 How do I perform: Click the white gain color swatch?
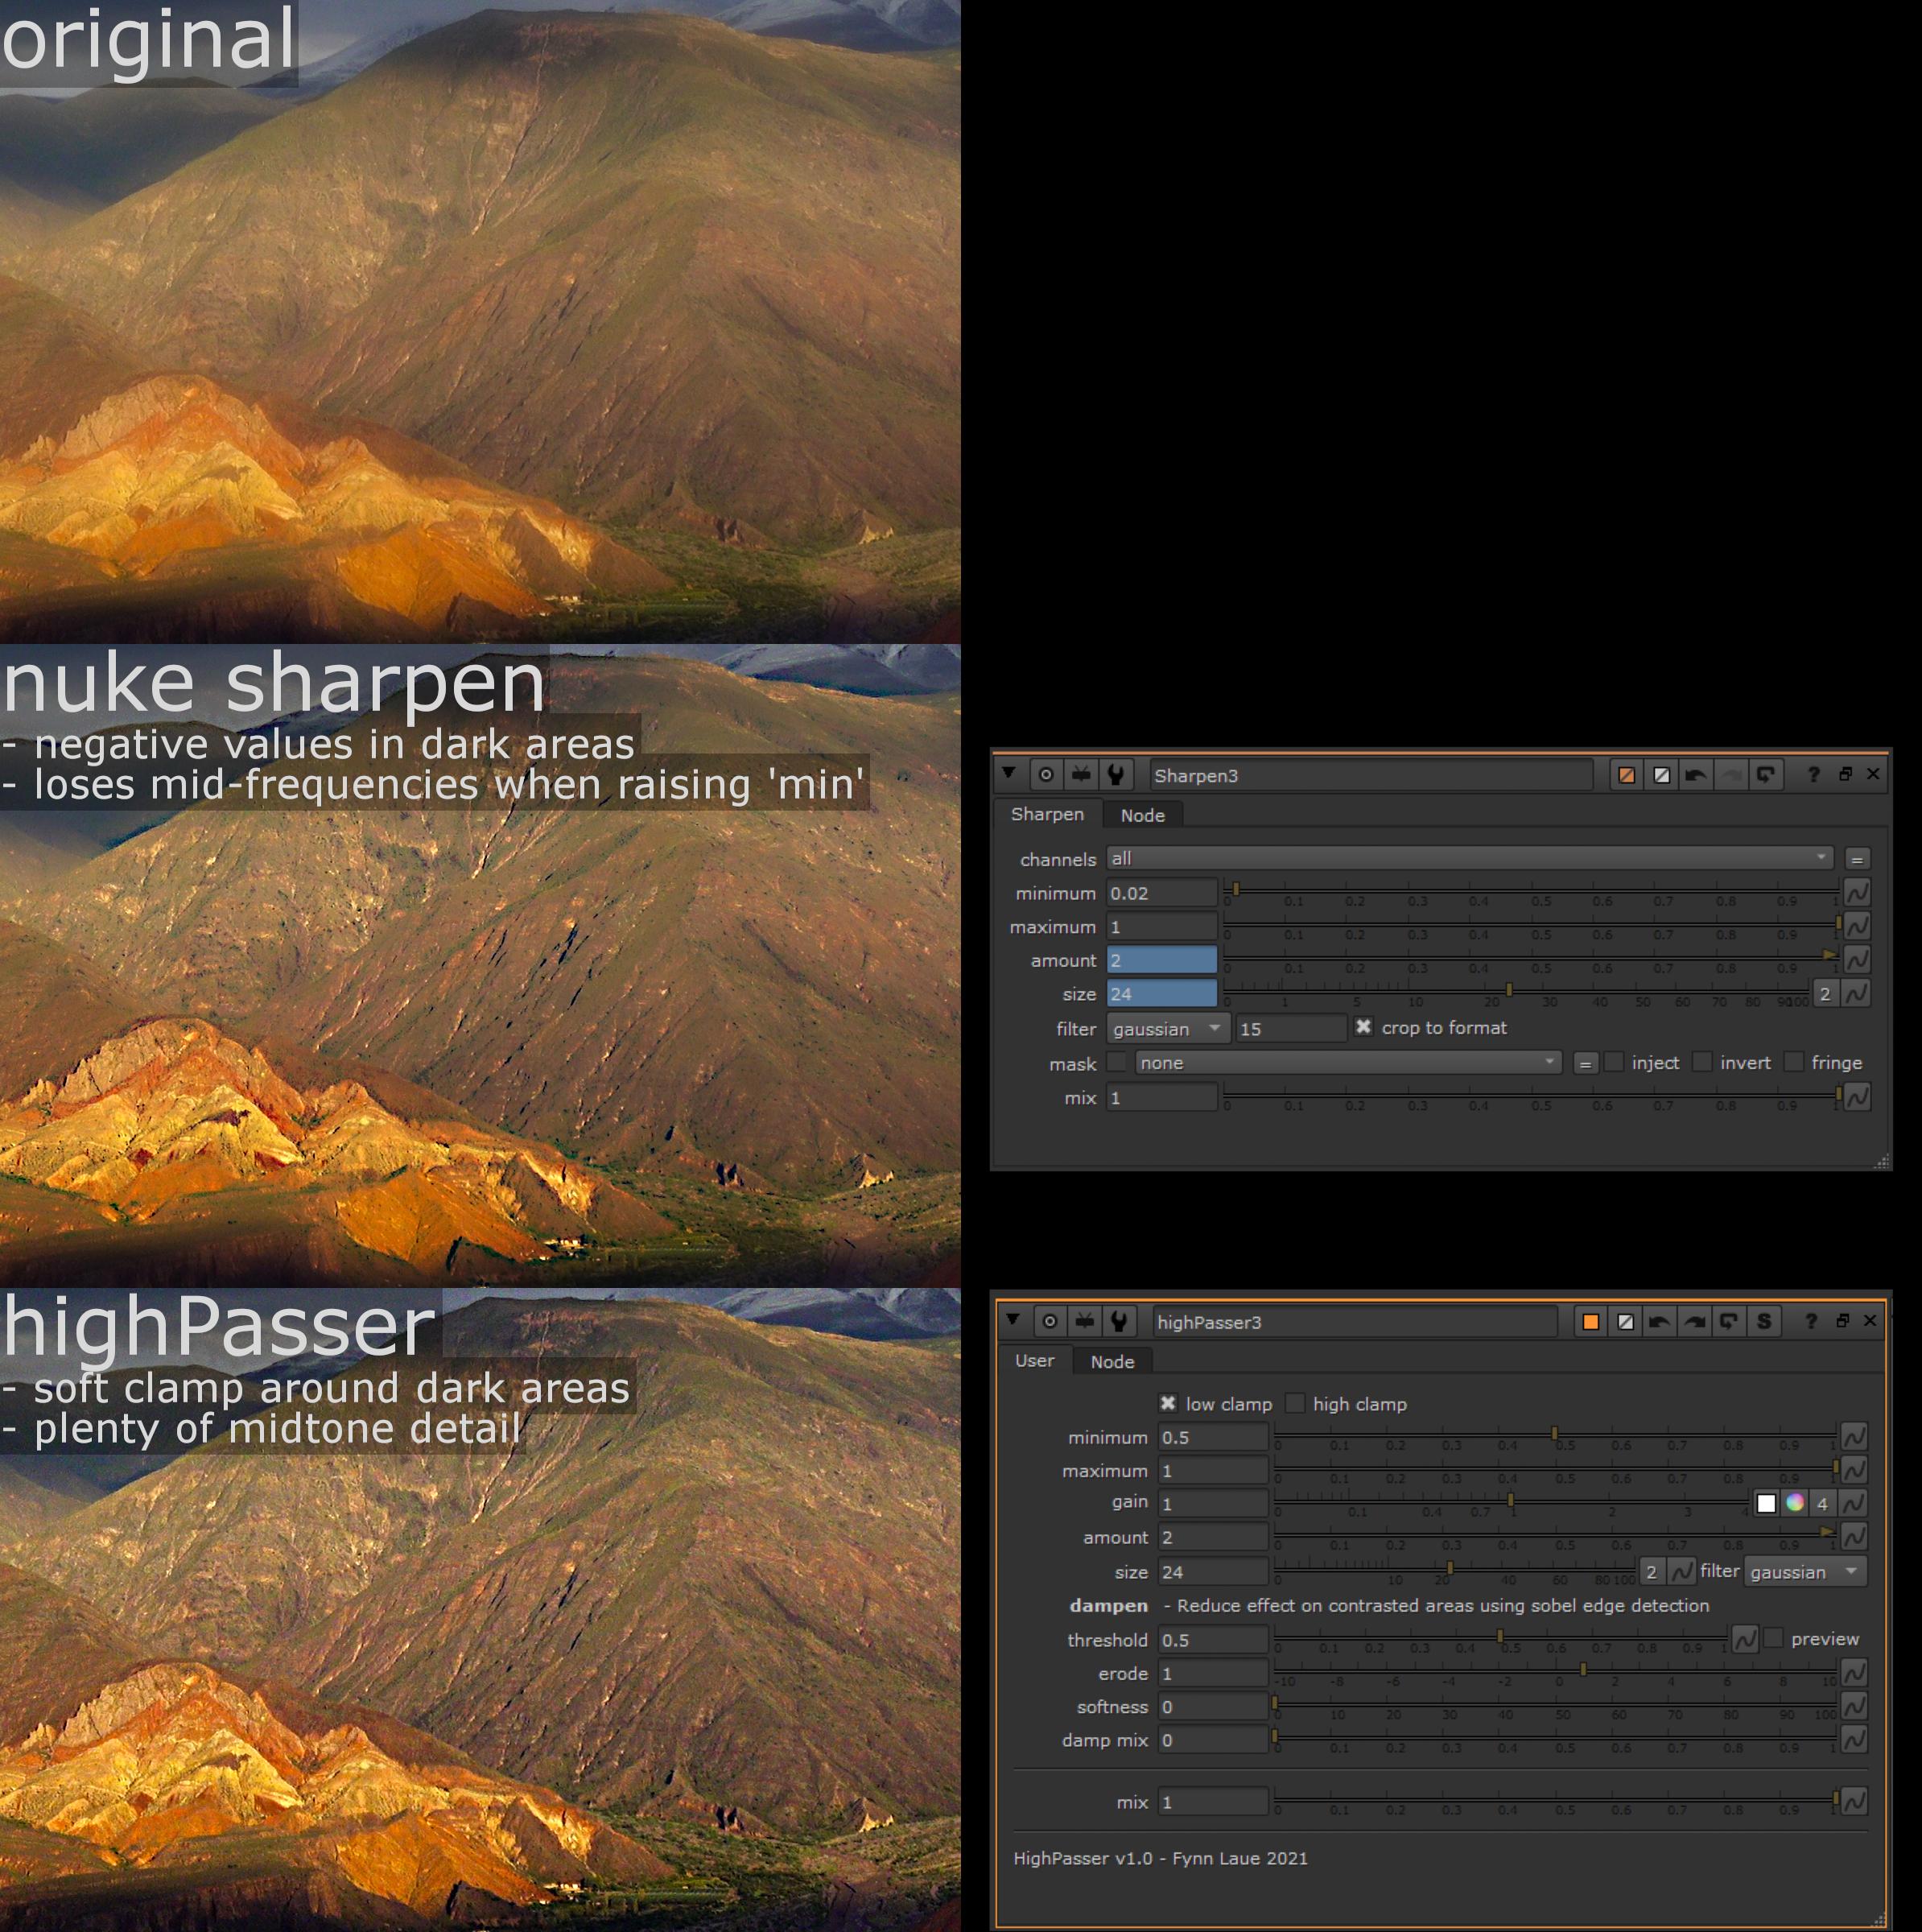point(1766,1503)
